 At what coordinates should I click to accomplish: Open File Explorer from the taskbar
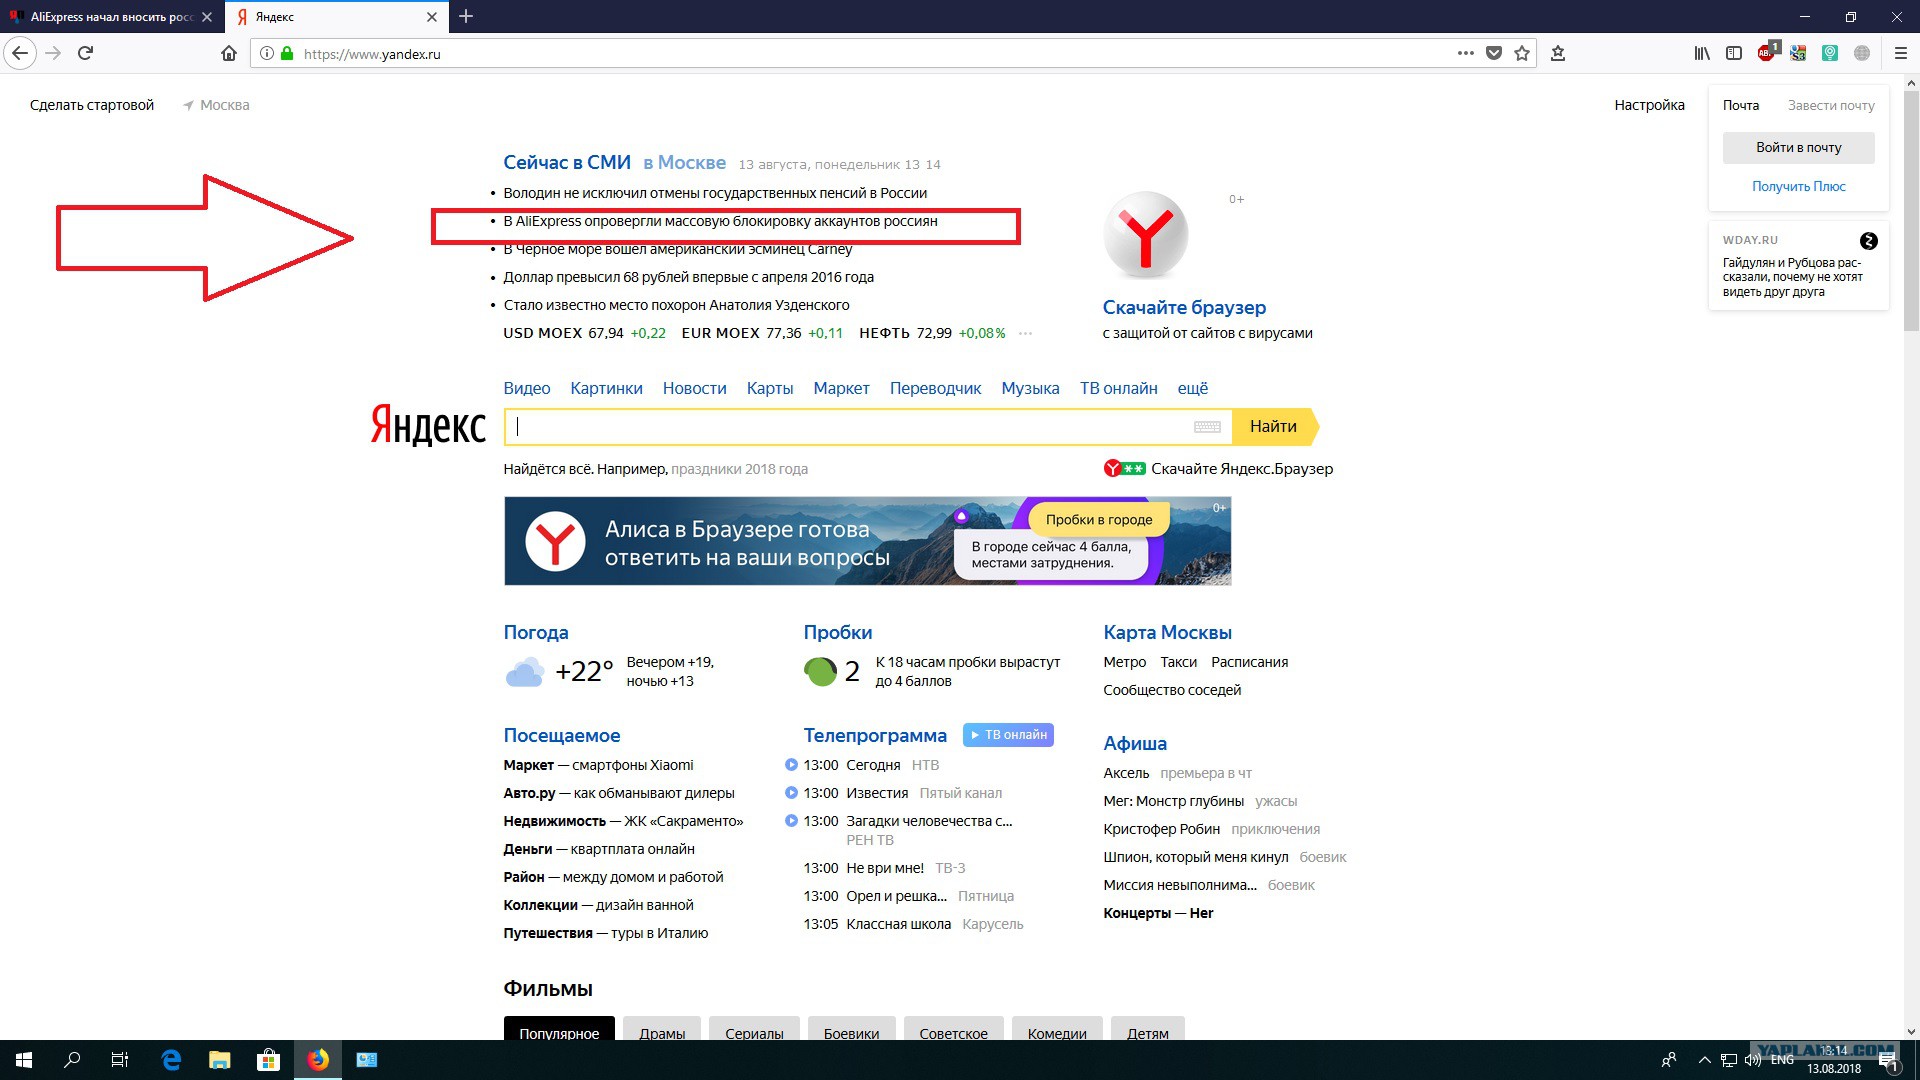click(x=220, y=1060)
